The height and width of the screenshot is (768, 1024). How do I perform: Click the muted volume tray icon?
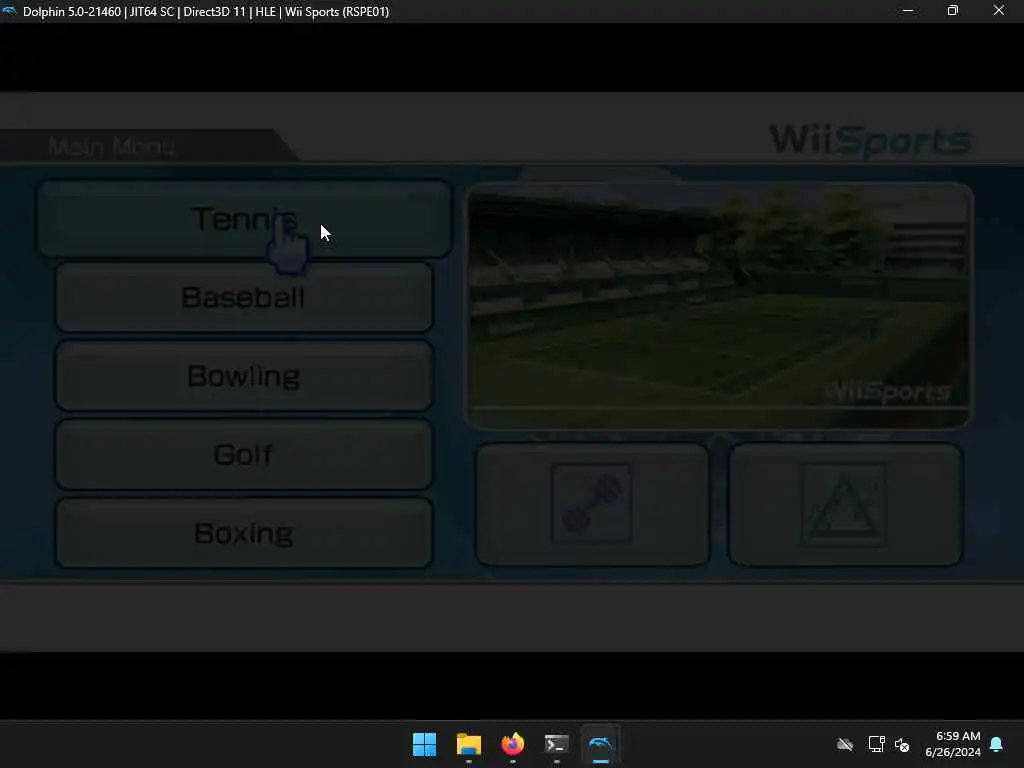coord(902,744)
